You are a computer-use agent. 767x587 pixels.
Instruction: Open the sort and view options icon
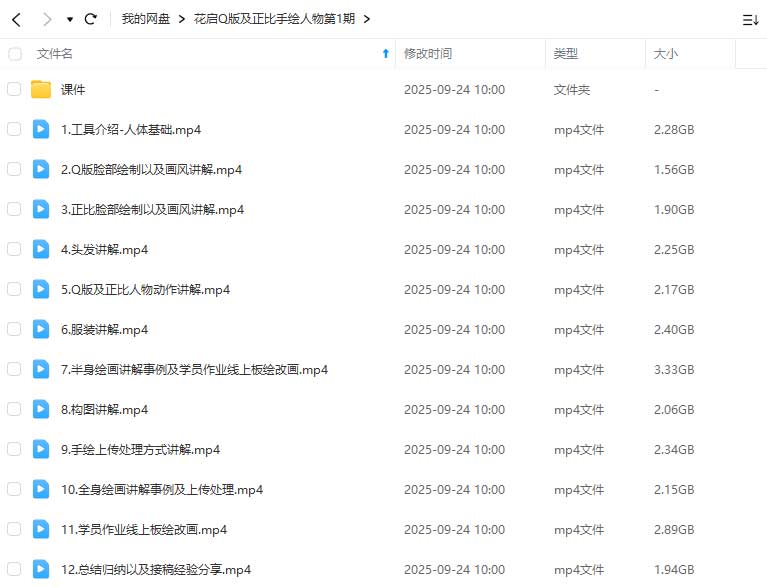click(750, 19)
